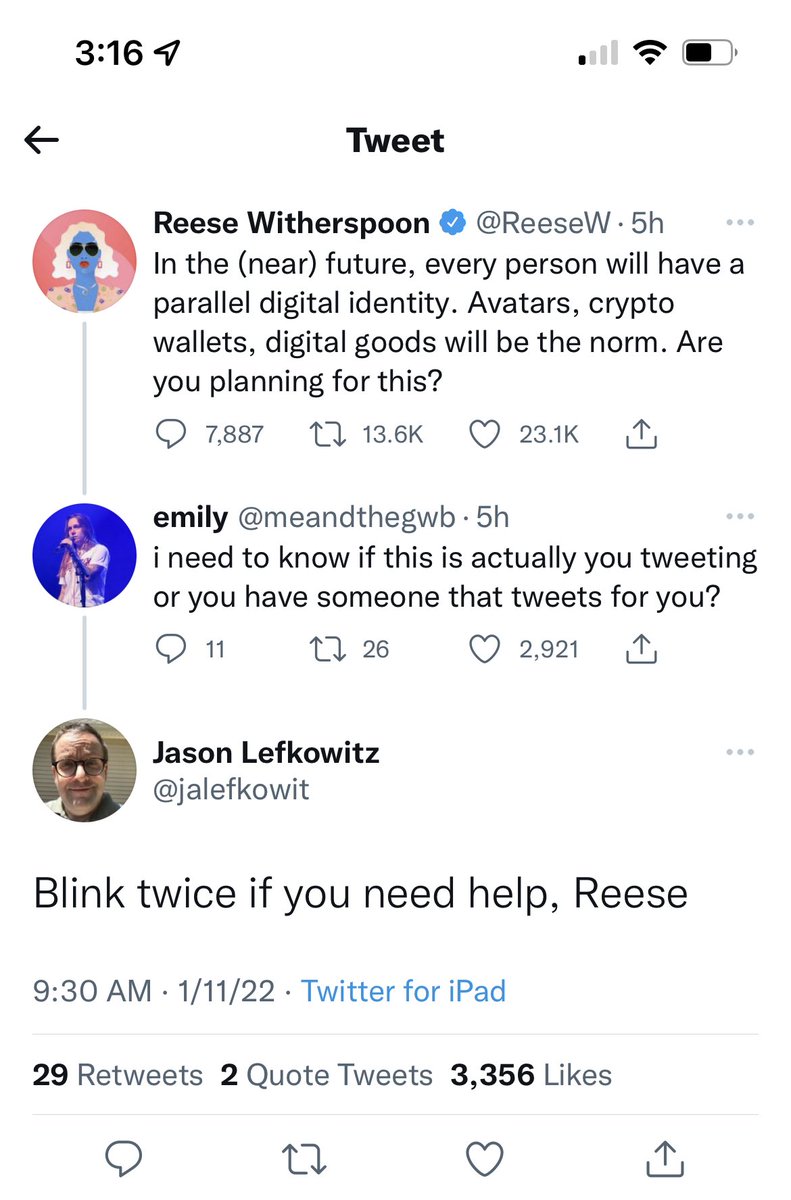The height and width of the screenshot is (1200, 791).
Task: Like Jason Lefkowitz's main tweet
Action: coord(486,1159)
